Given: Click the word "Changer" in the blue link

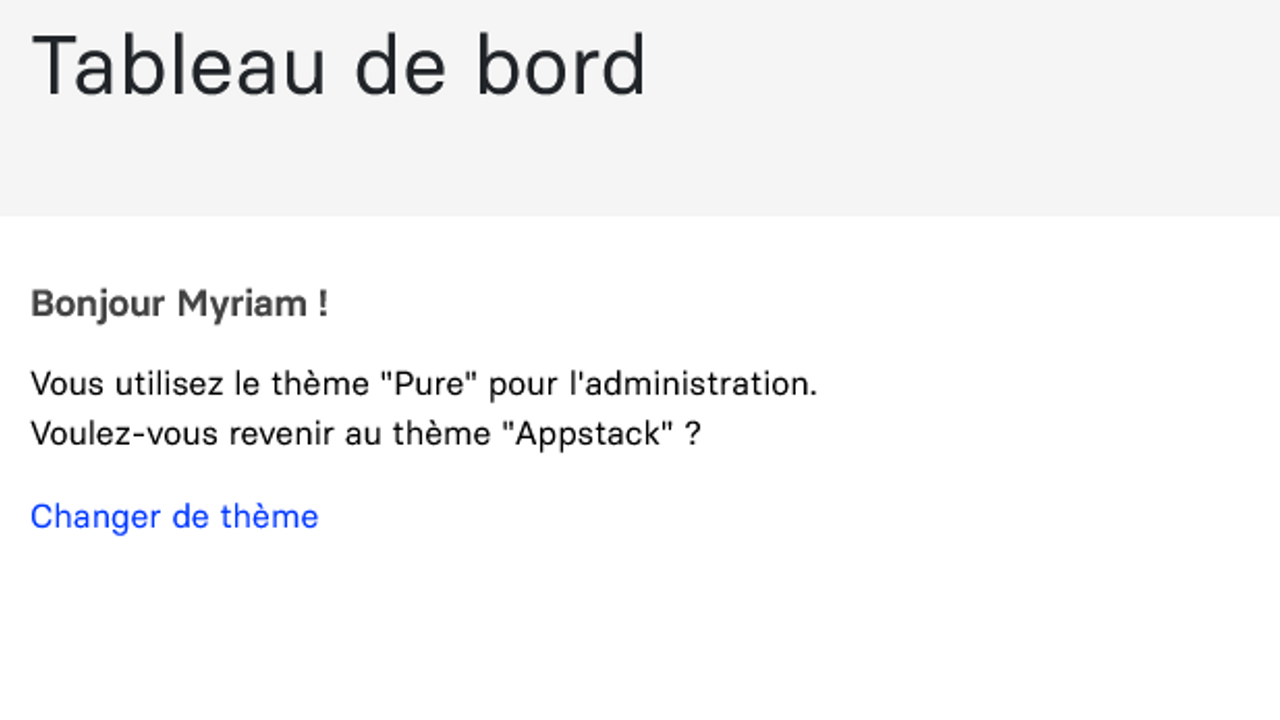Looking at the screenshot, I should (x=95, y=516).
